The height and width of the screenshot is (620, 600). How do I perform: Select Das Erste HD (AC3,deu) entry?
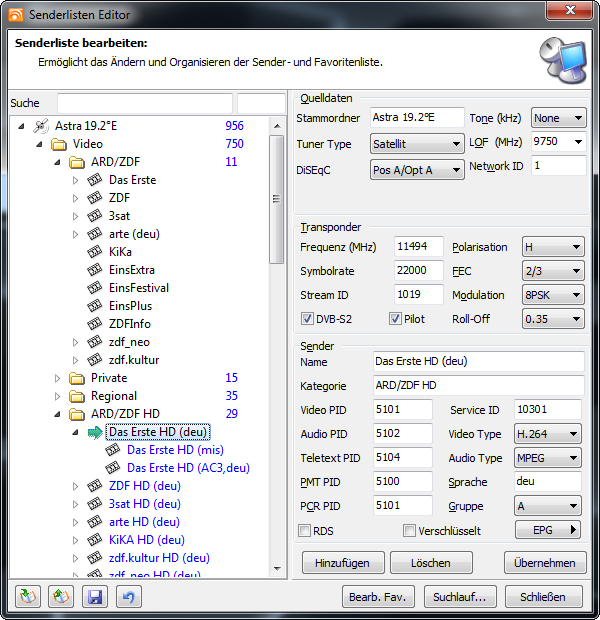pos(188,468)
